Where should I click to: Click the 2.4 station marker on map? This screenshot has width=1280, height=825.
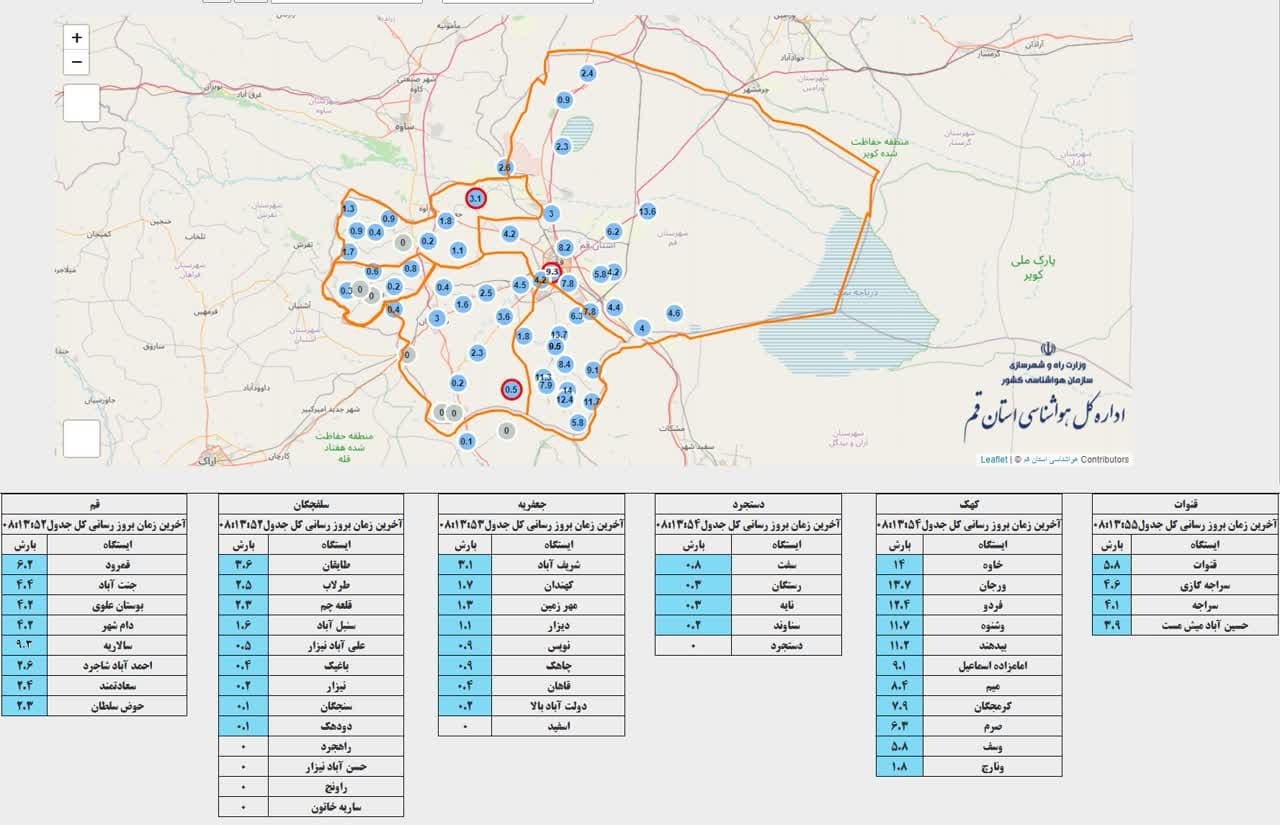pos(588,74)
